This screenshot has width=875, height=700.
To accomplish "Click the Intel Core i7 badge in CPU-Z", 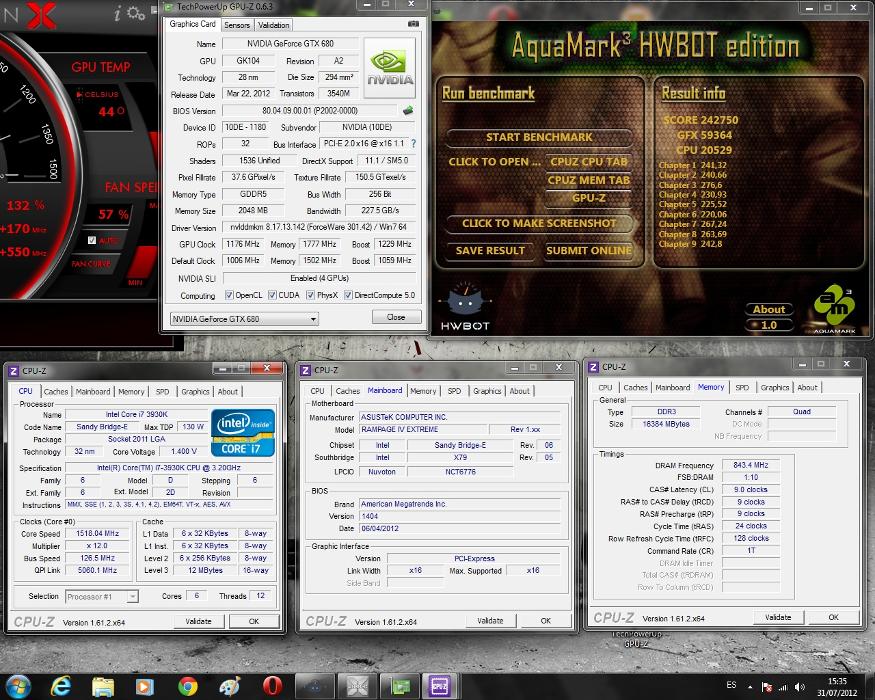I will click(243, 433).
